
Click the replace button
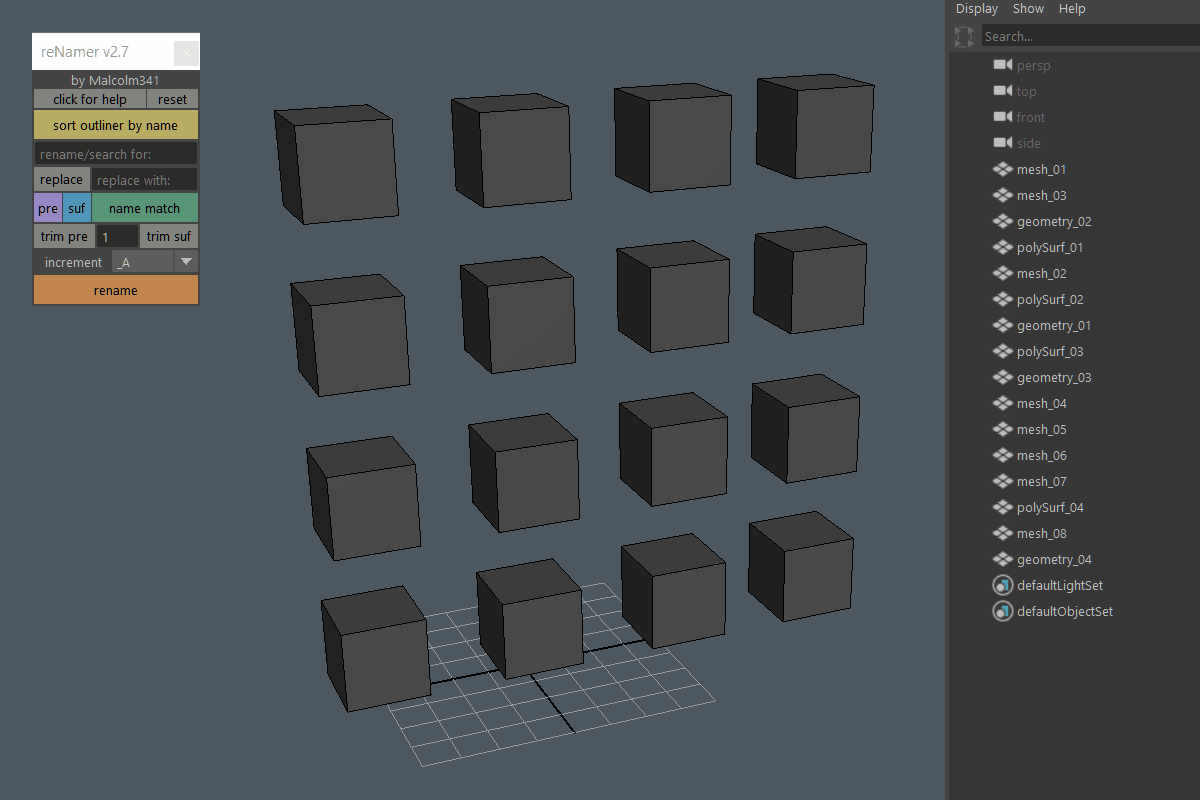62,180
